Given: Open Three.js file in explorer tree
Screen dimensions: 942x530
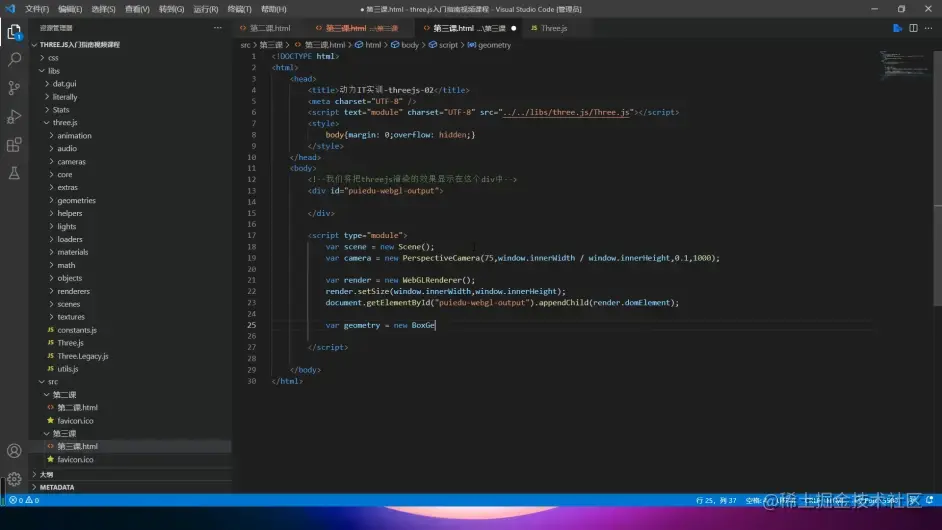Looking at the screenshot, I should tap(70, 343).
